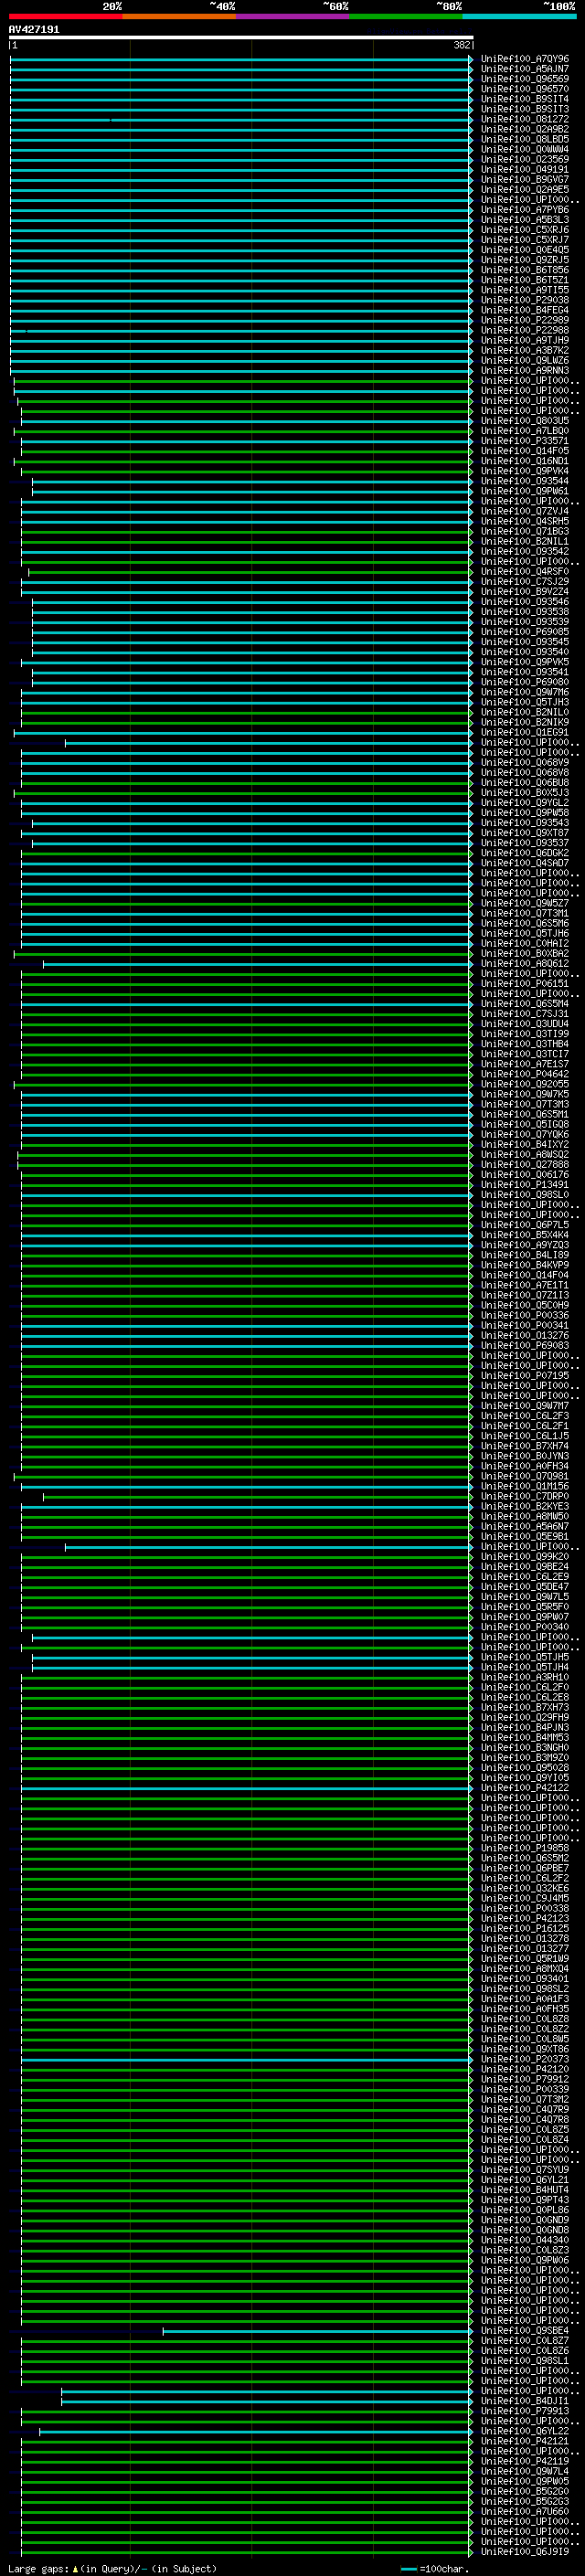
Task: Click the orange ~40% identity legend bar
Action: tap(179, 16)
